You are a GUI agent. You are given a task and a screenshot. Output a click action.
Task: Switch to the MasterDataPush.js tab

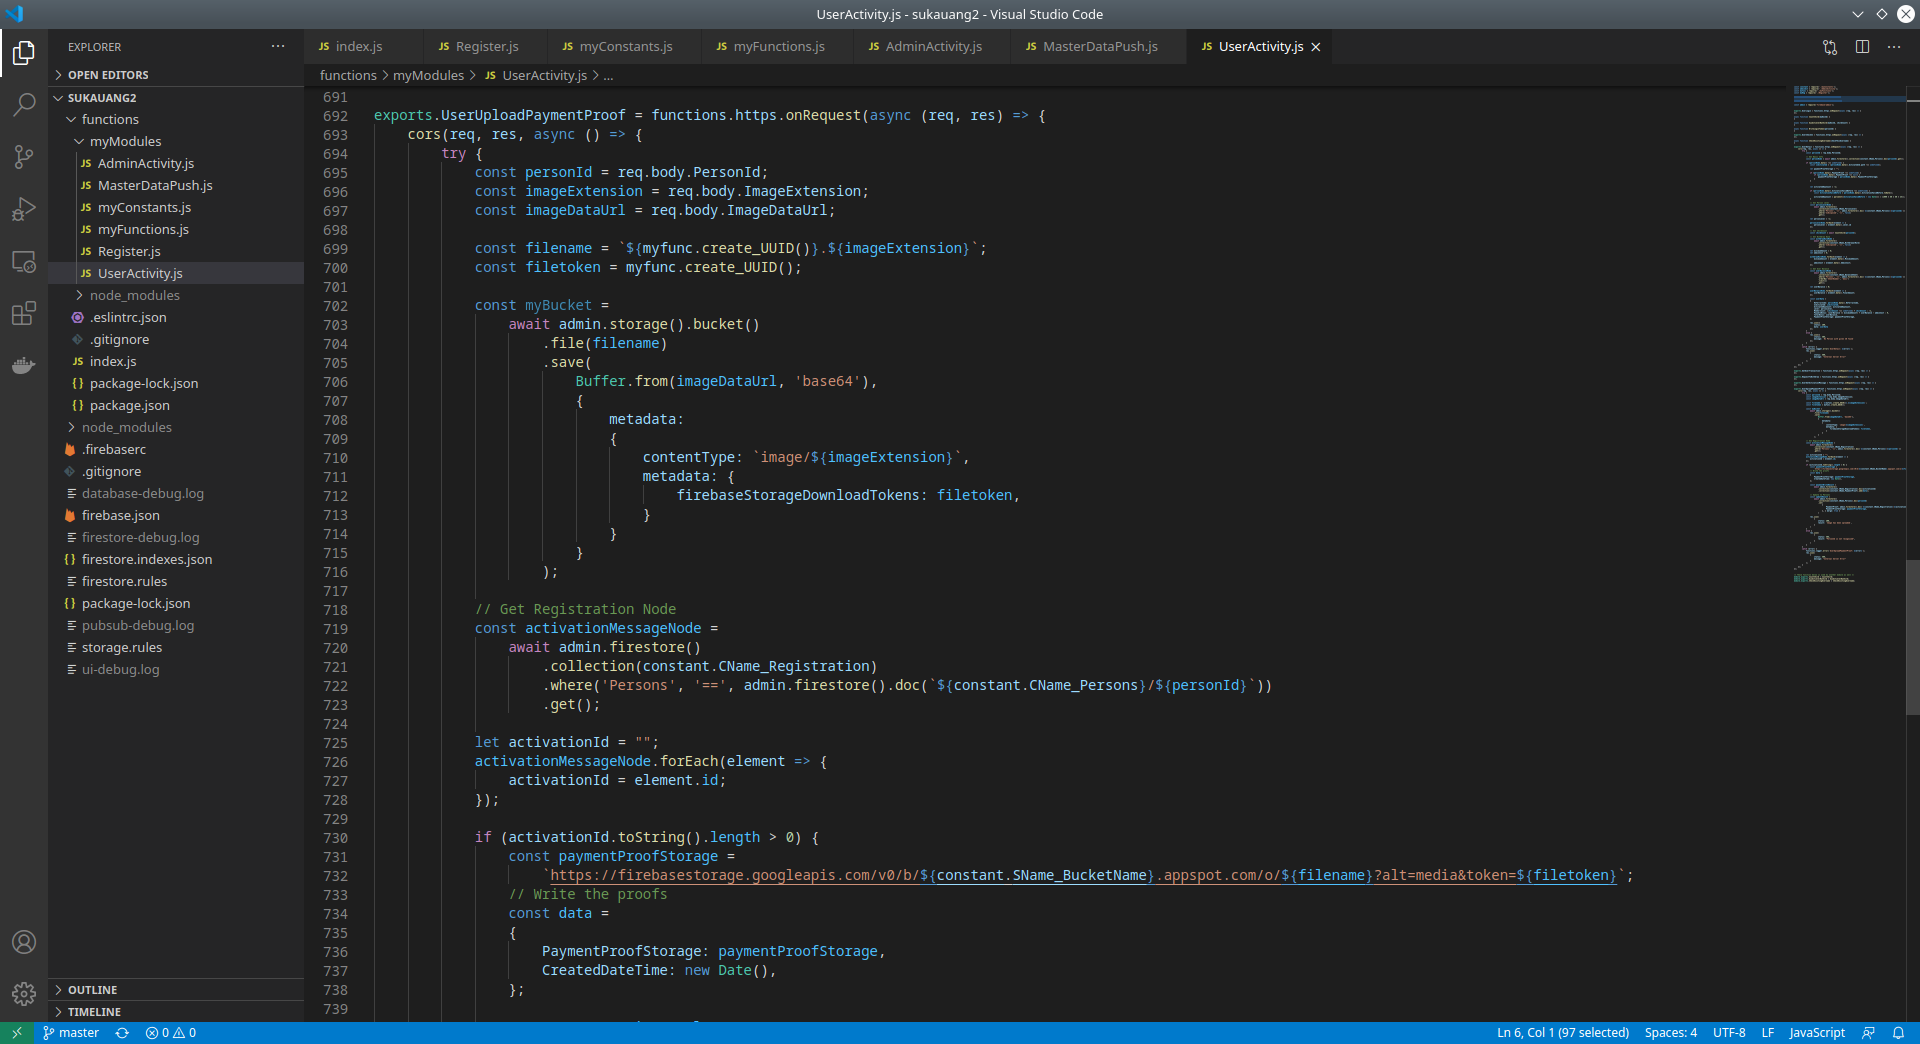click(x=1099, y=47)
